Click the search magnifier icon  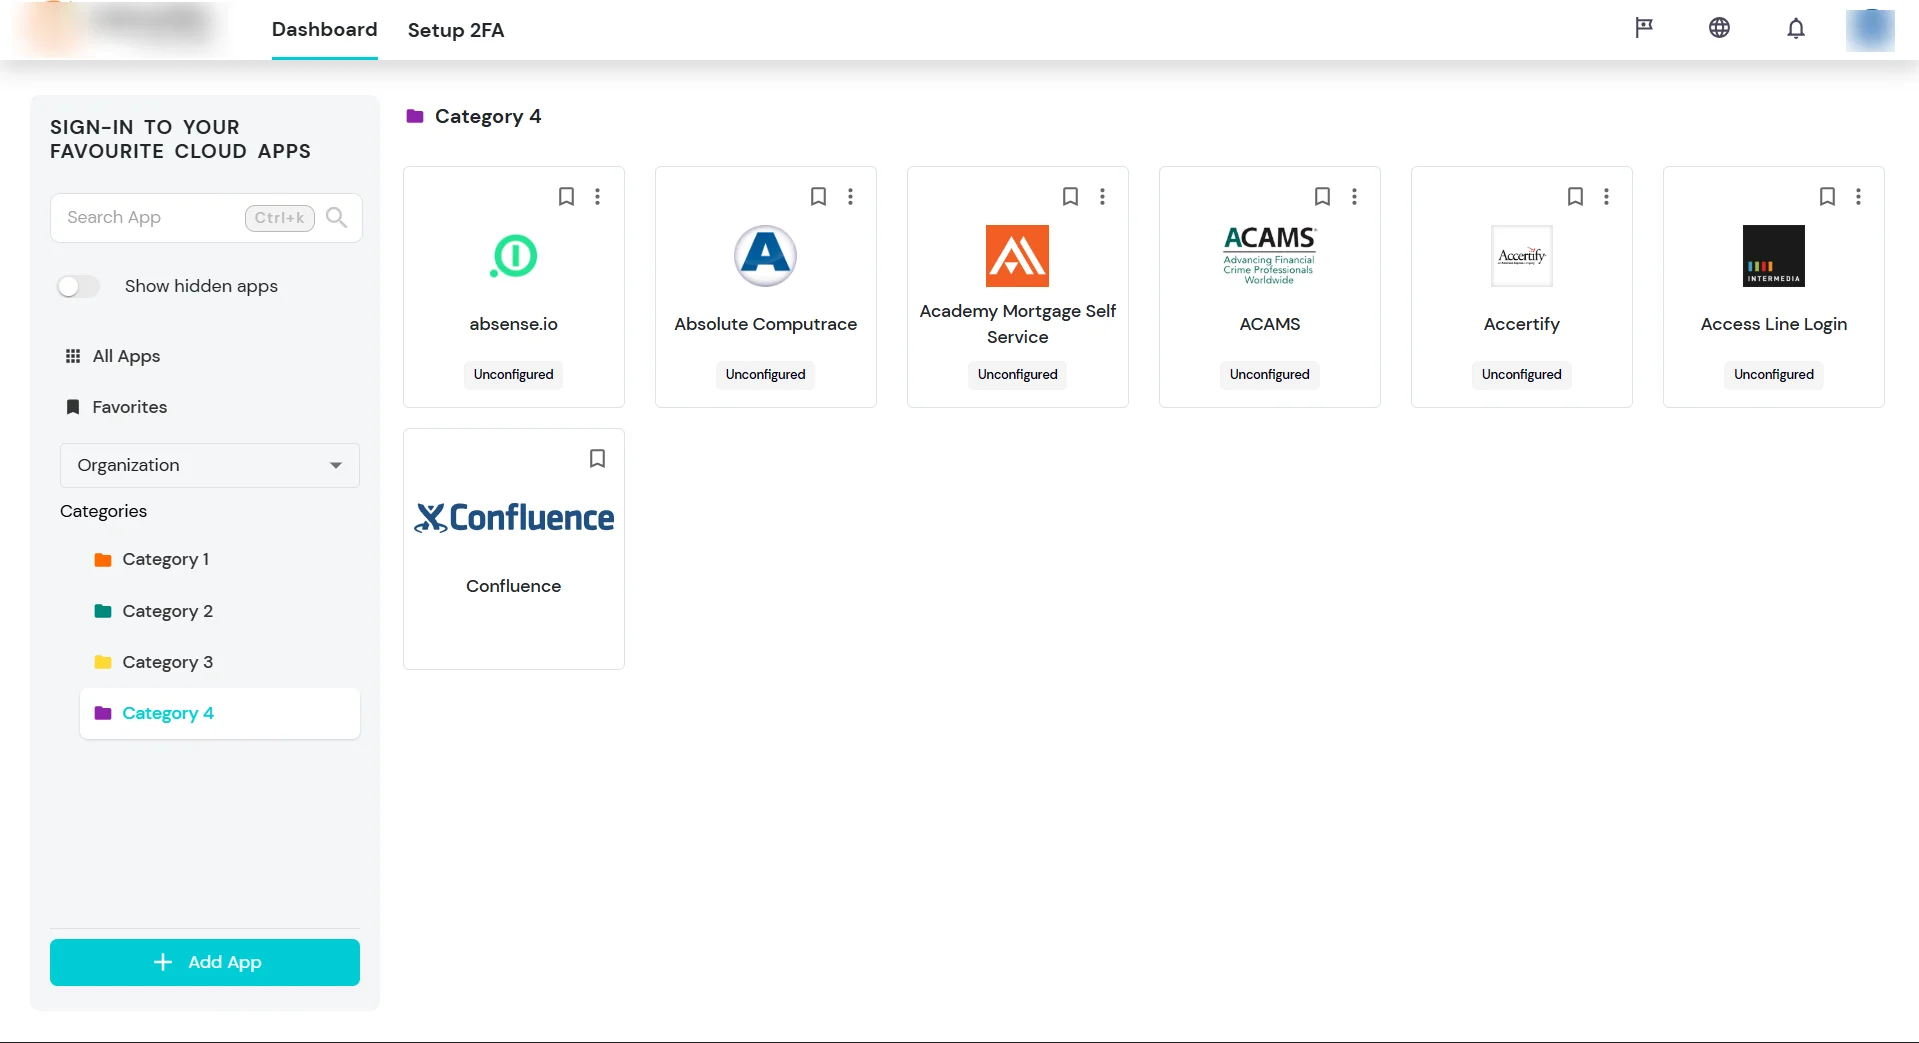337,218
